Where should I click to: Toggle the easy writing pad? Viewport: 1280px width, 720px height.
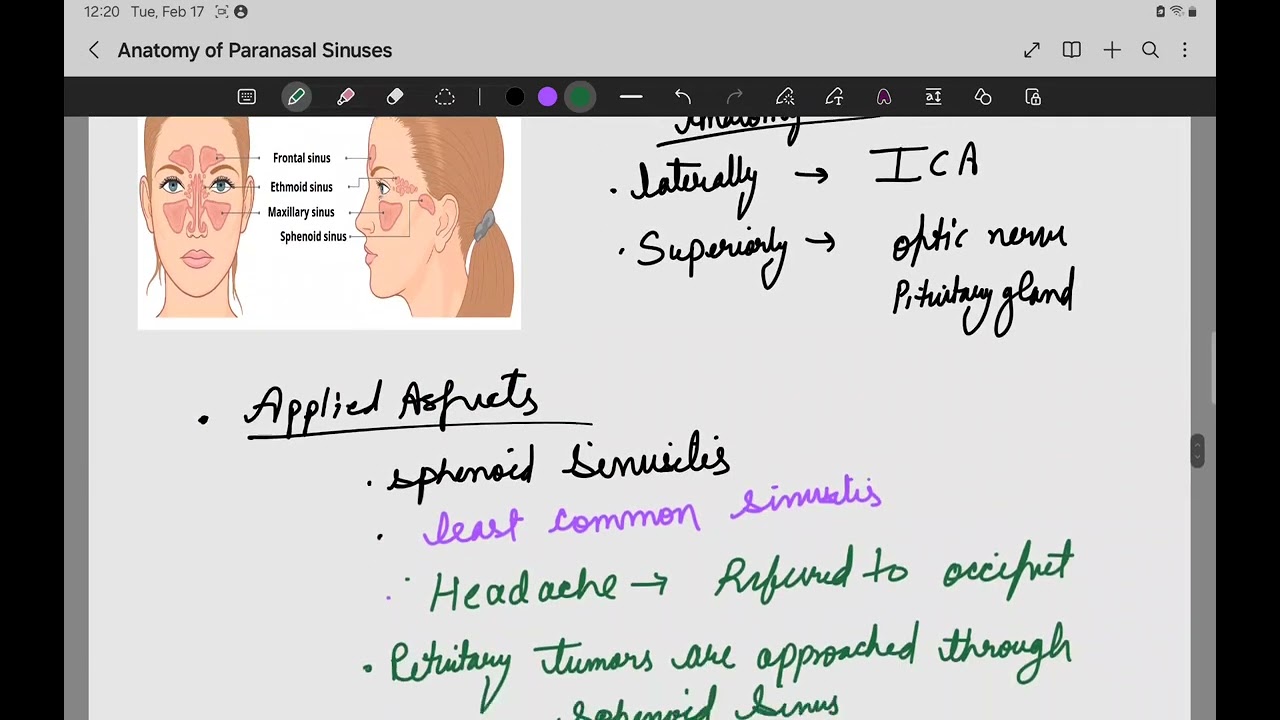[x=933, y=97]
